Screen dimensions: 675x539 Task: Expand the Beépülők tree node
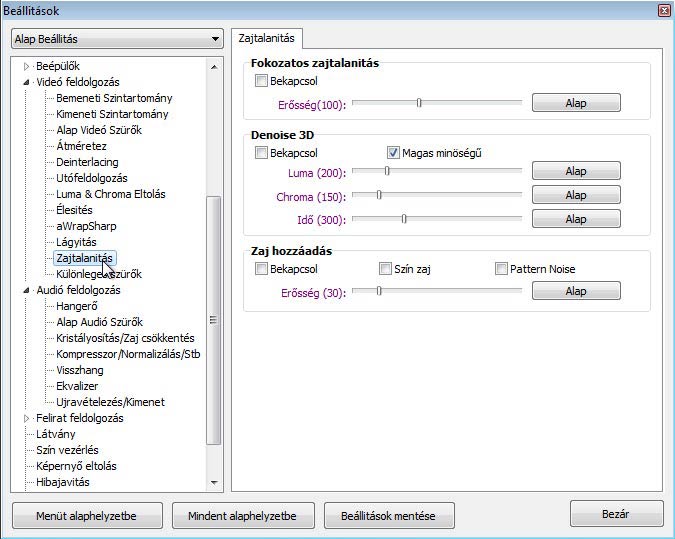coord(27,67)
